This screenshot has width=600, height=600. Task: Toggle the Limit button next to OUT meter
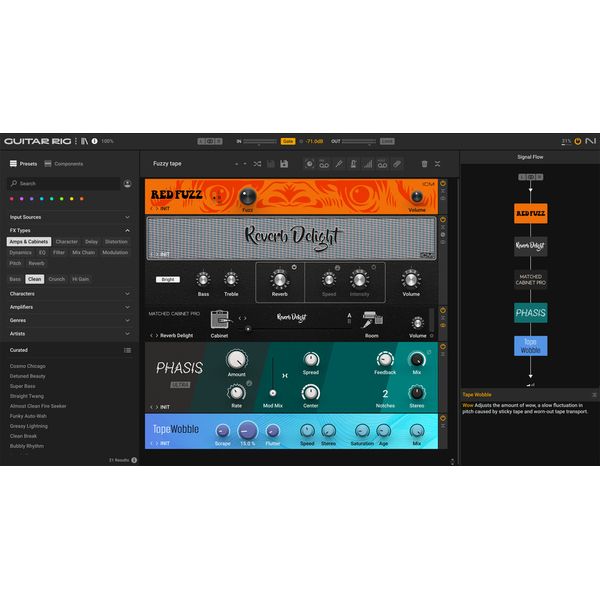coord(387,141)
